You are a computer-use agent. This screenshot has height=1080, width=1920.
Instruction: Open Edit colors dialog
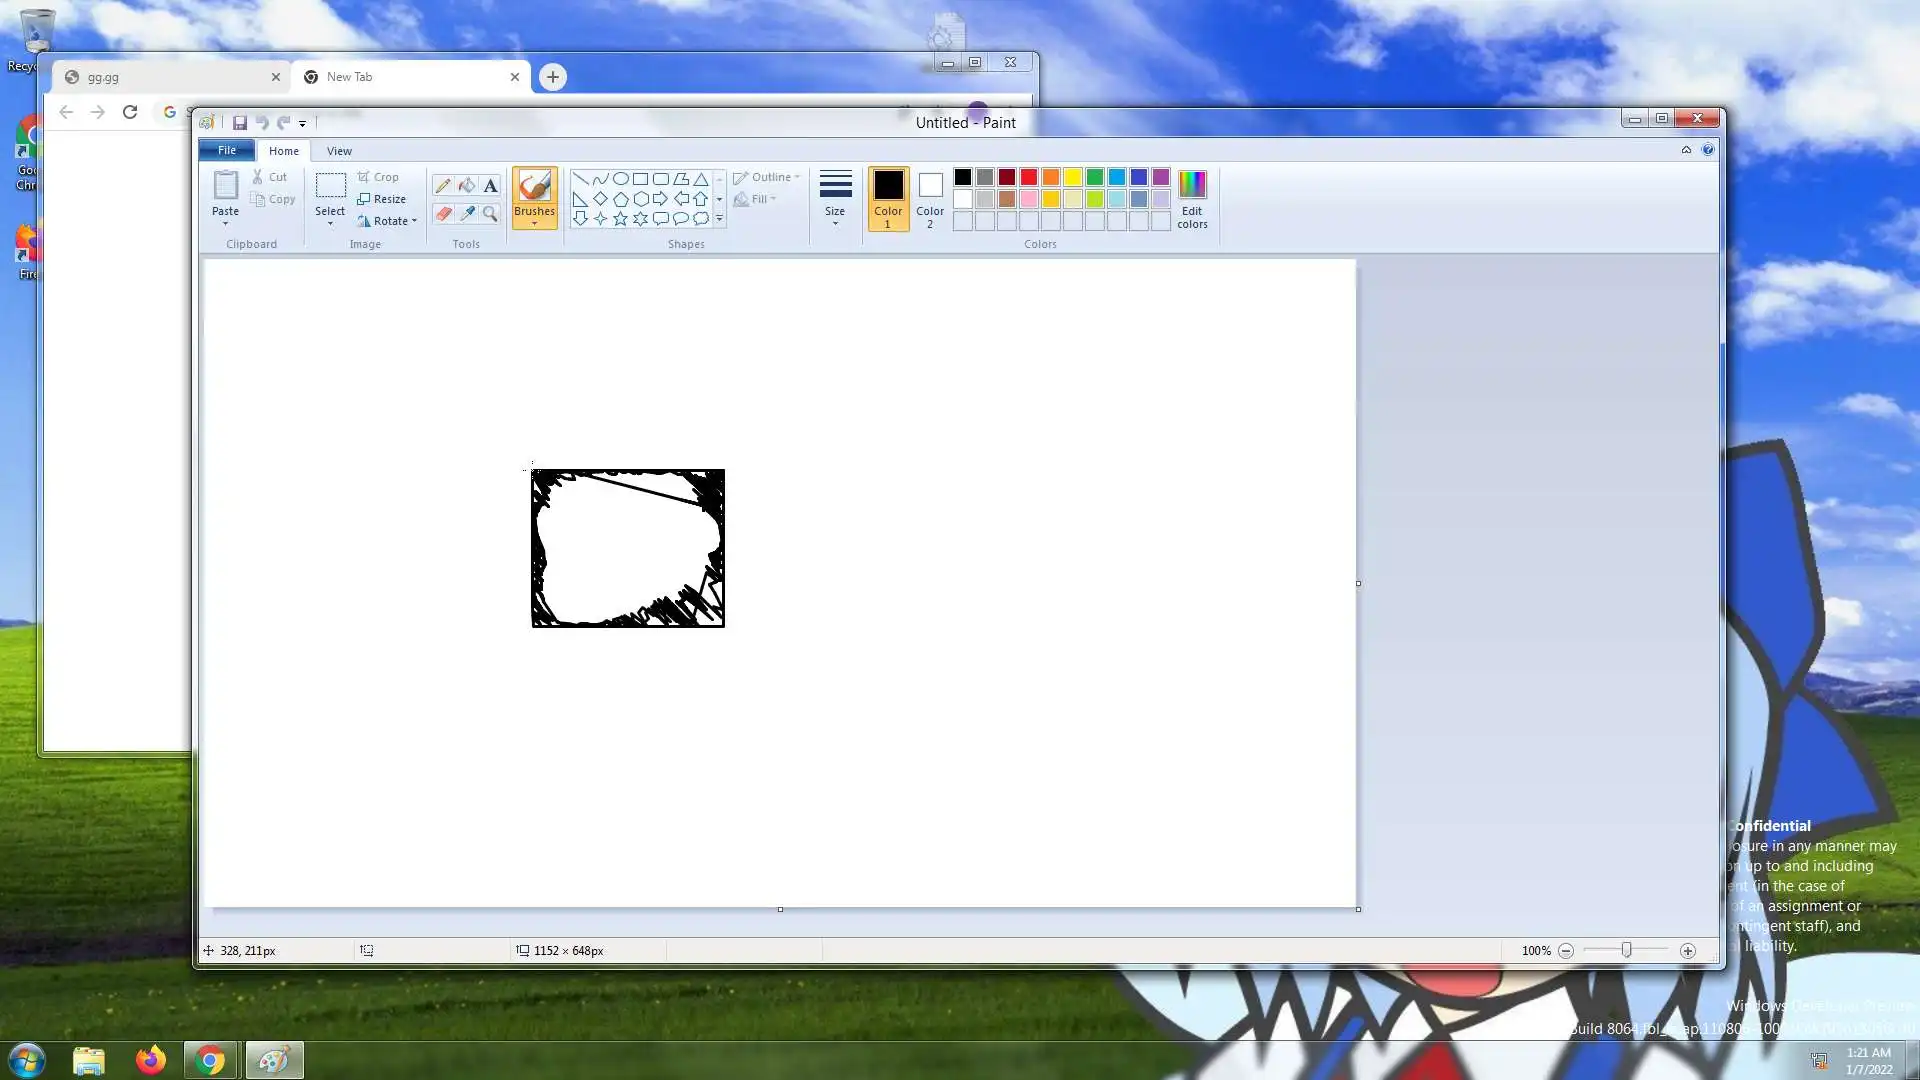[1192, 198]
